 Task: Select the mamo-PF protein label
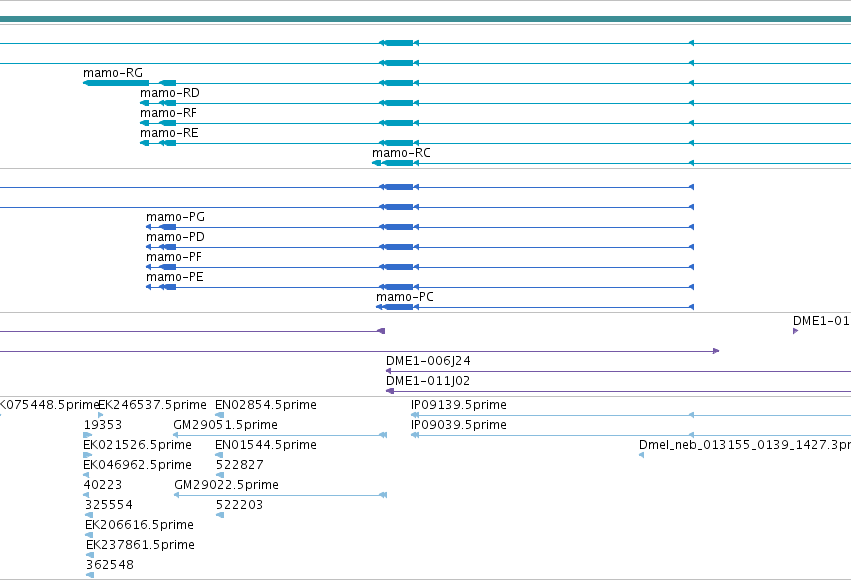point(174,257)
